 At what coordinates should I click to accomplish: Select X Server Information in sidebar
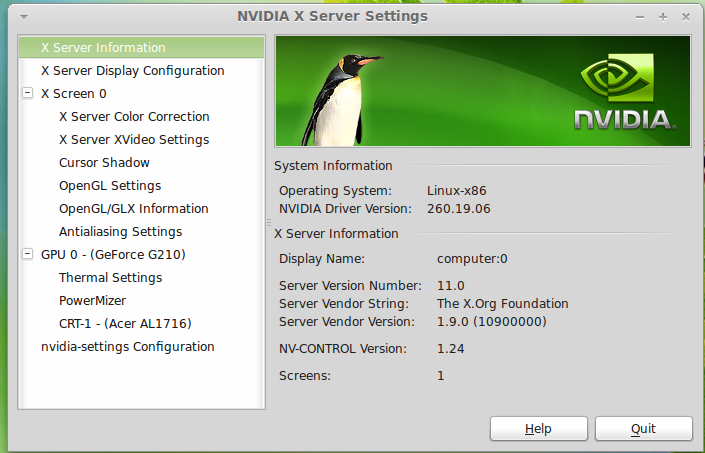tap(141, 47)
